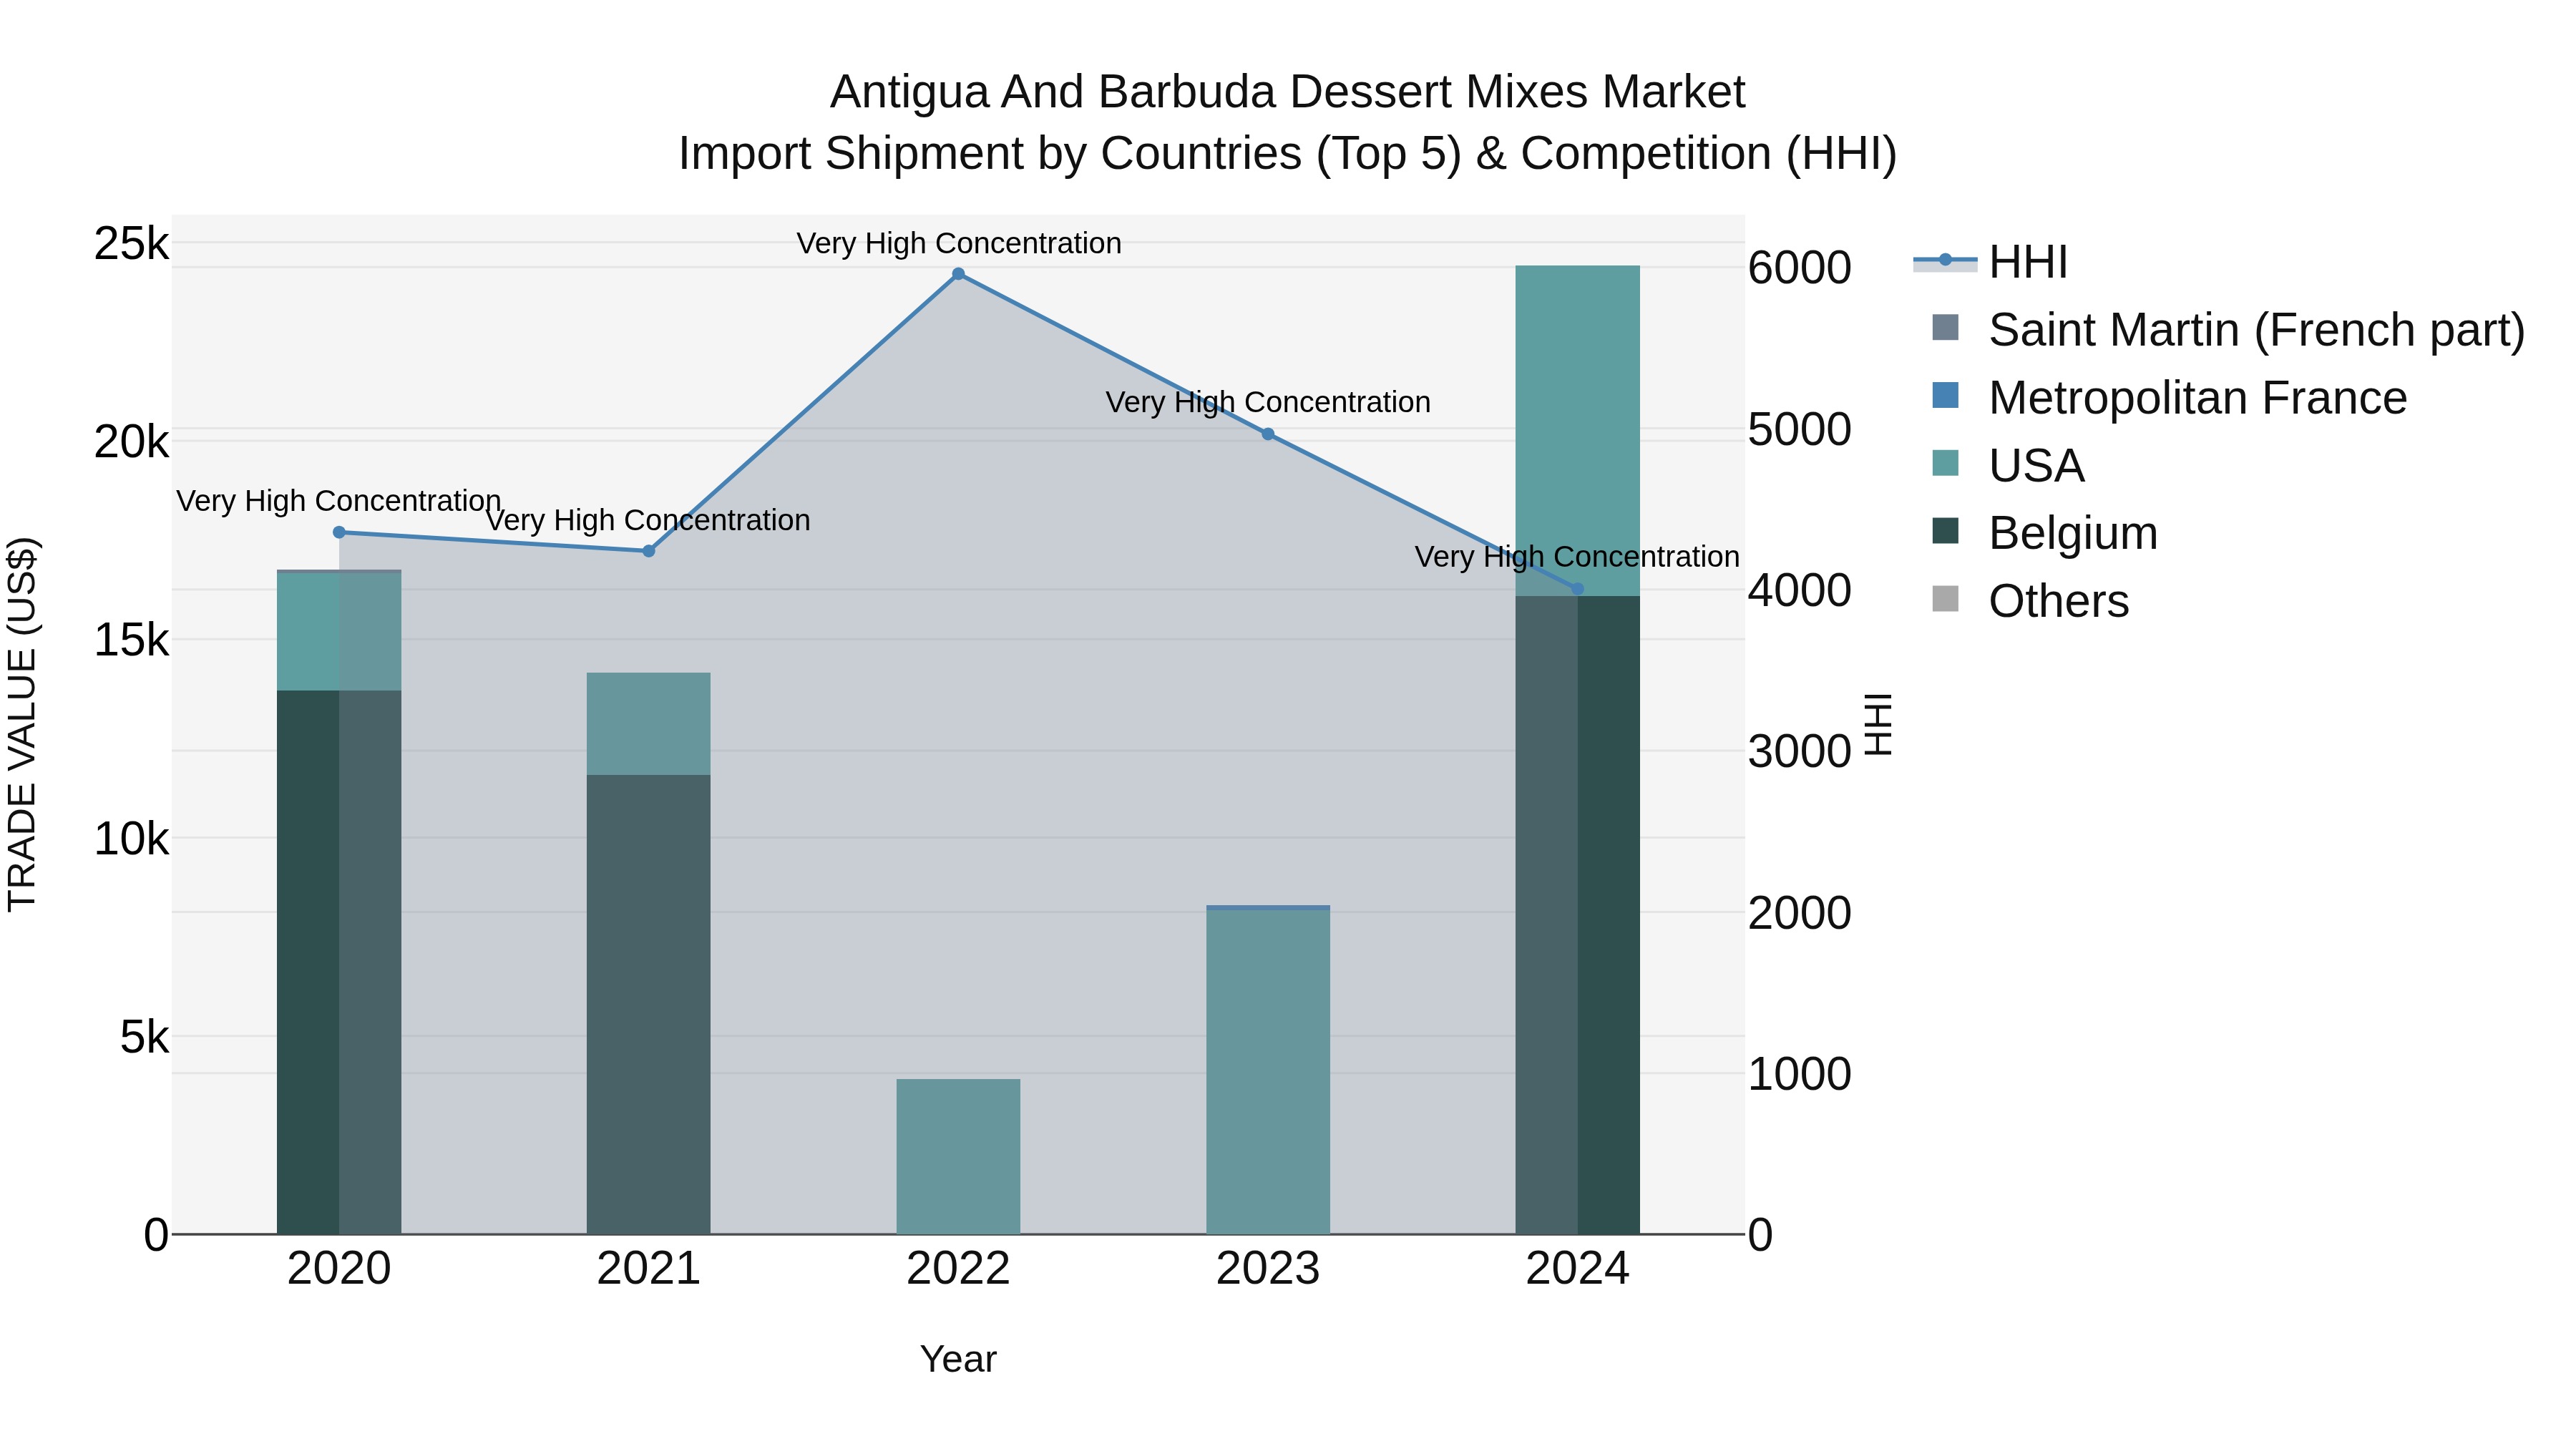This screenshot has width=2576, height=1449.
Task: Click the HHI right axis title
Action: [1879, 724]
